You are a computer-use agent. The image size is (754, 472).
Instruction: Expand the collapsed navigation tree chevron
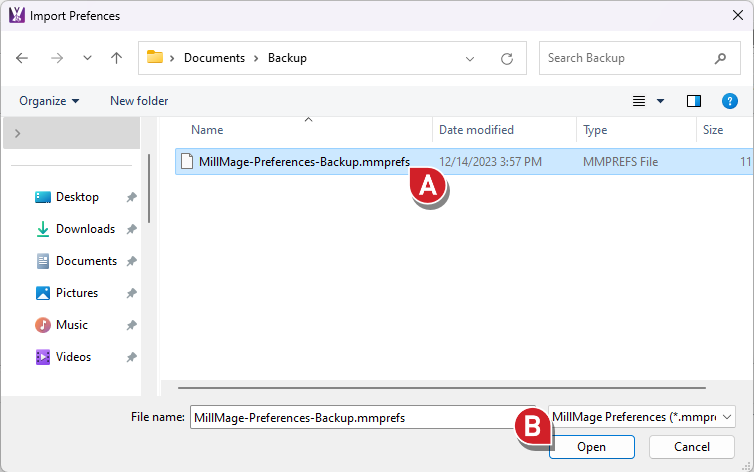coord(18,133)
